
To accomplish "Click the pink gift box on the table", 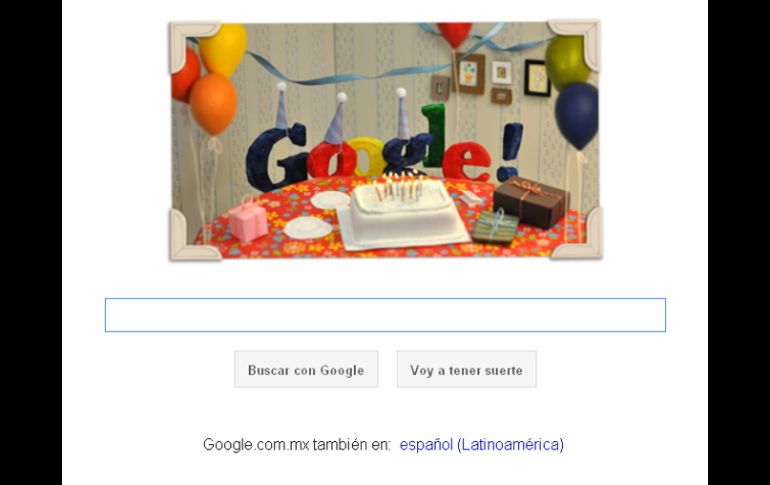I will tap(248, 220).
